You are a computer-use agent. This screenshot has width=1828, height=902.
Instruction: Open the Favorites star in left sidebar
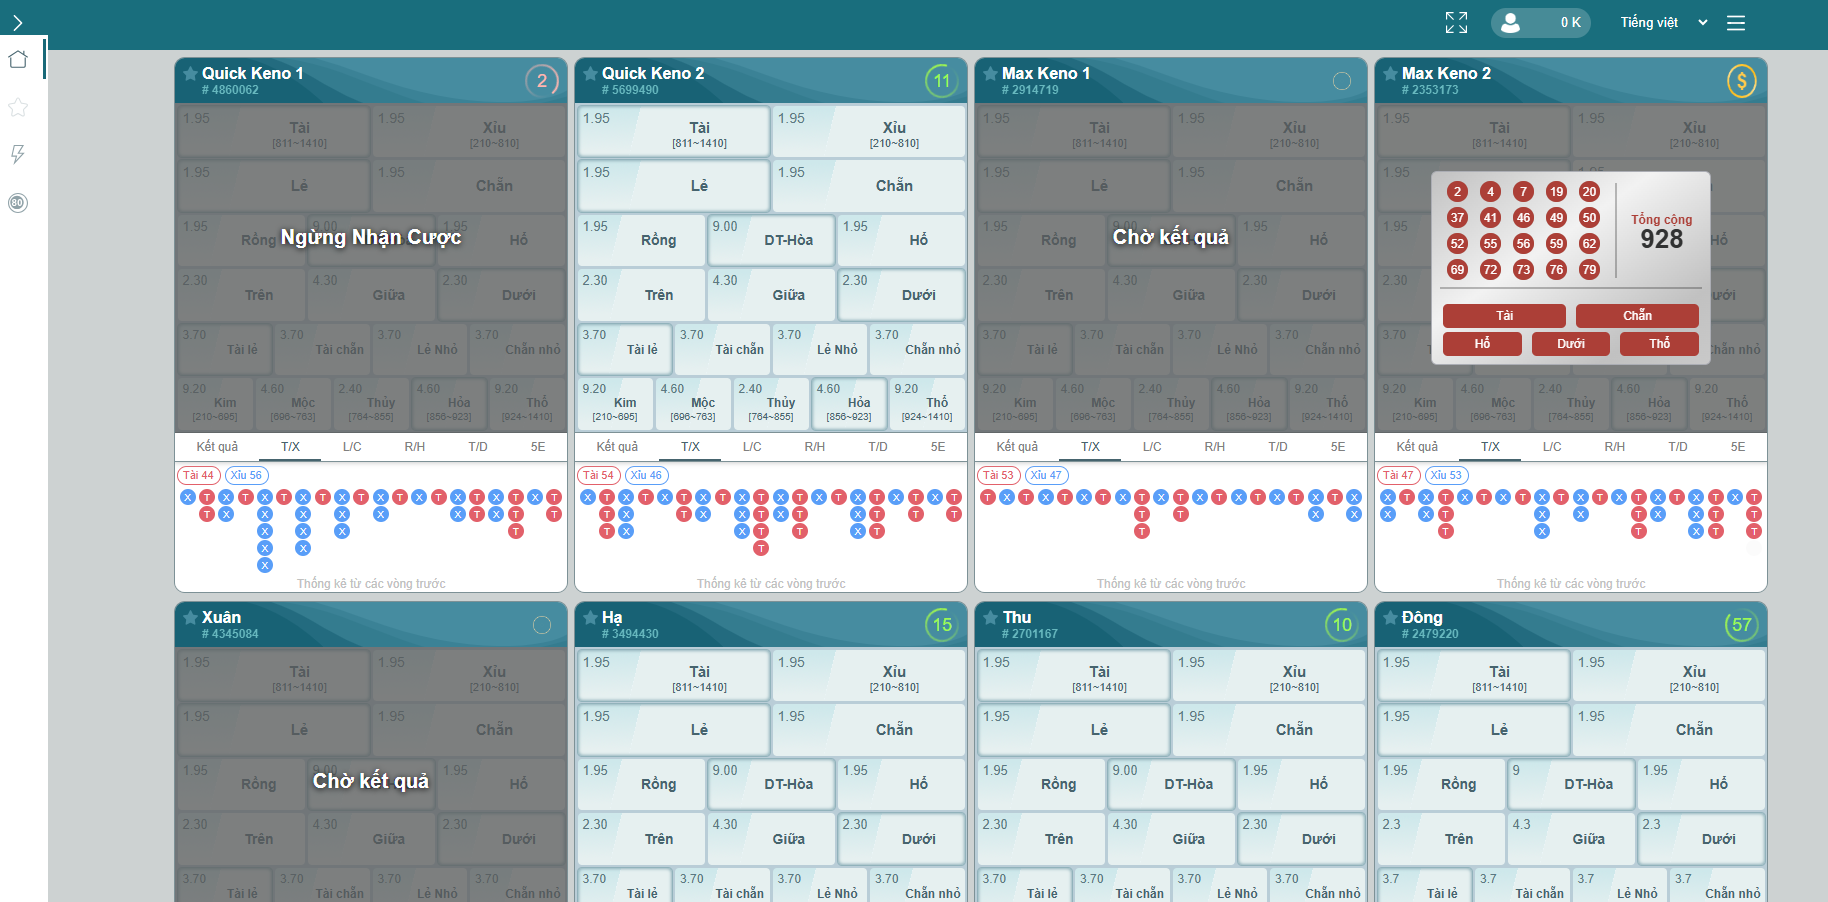point(18,107)
